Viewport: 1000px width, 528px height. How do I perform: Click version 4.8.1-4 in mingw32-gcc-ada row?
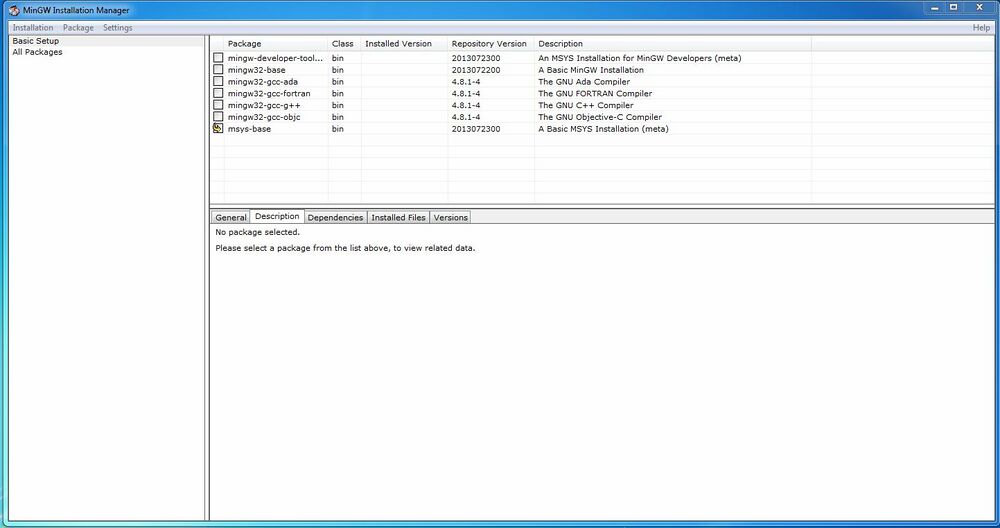(x=466, y=82)
